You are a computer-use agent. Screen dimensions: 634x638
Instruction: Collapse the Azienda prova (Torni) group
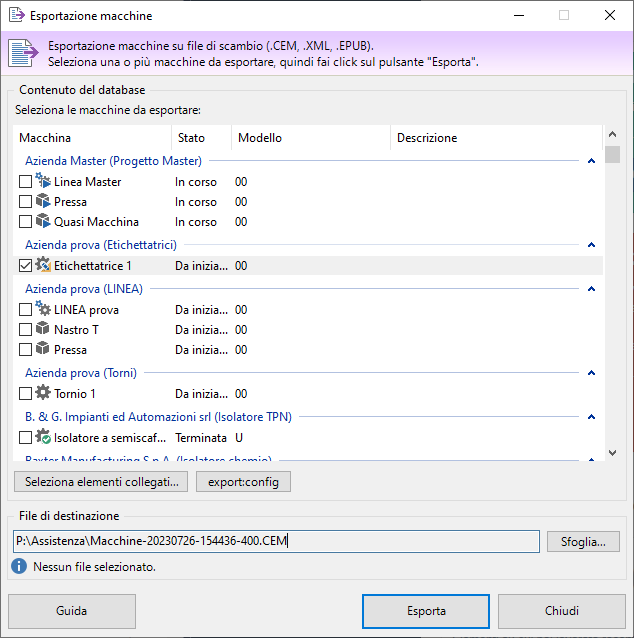[591, 373]
